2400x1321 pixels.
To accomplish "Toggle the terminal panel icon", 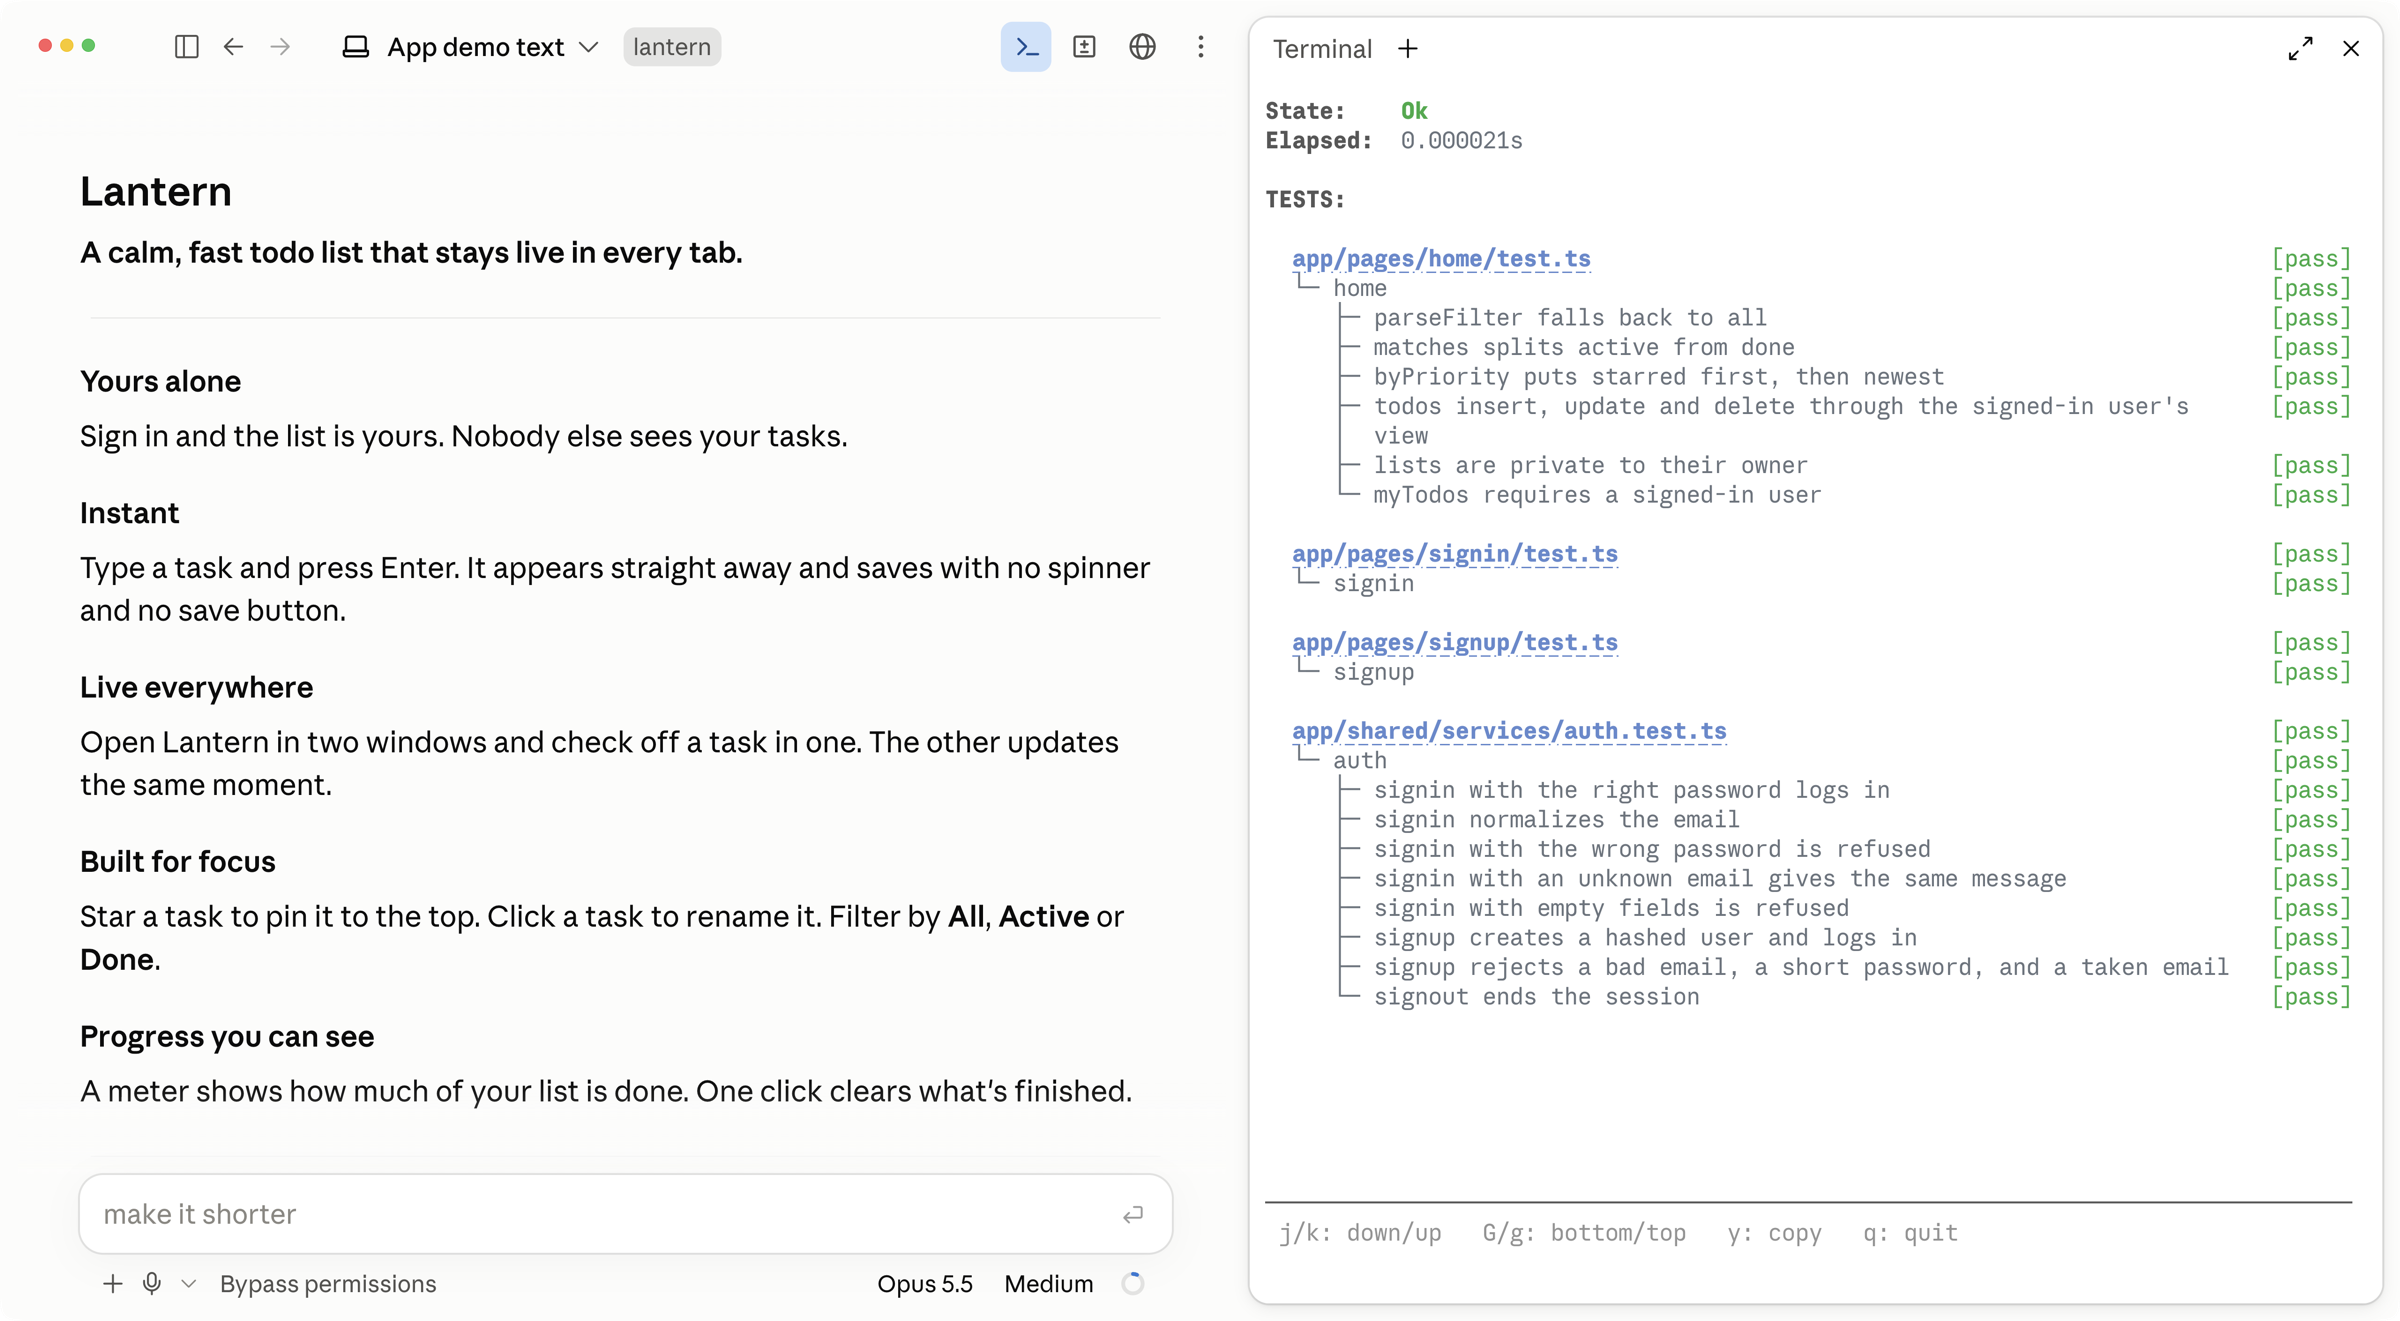I will pyautogui.click(x=1026, y=47).
